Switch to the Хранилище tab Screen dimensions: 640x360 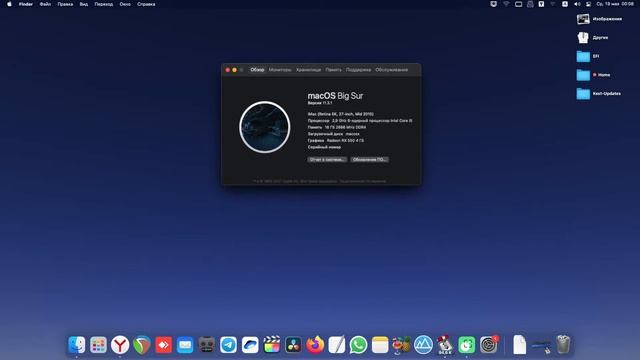309,70
